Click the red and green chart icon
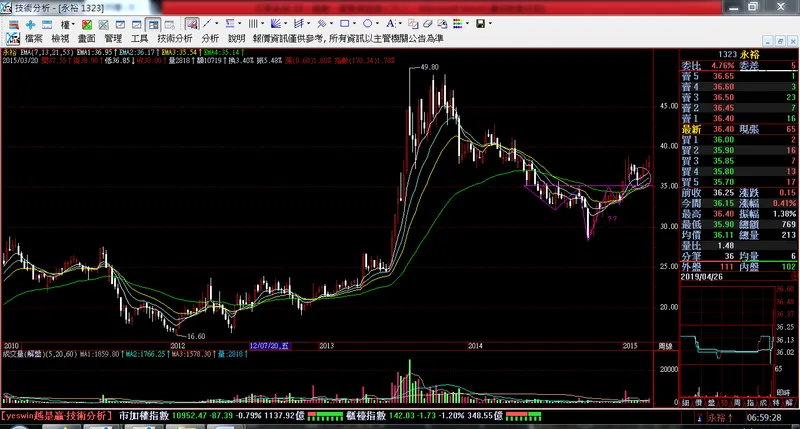800x429 pixels. coord(87,24)
